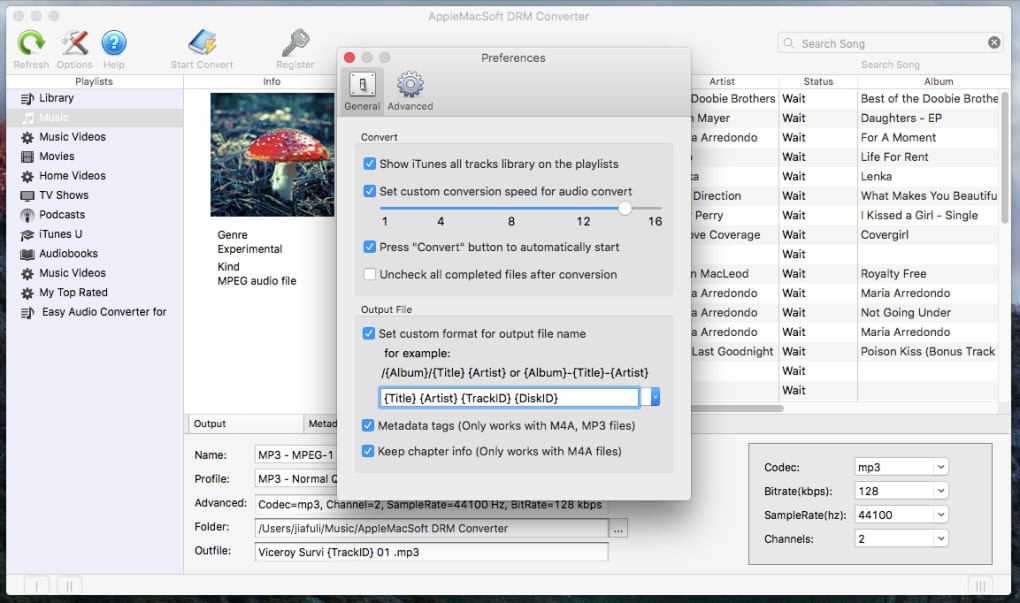The height and width of the screenshot is (603, 1020).
Task: Click the Outfile name input field
Action: pyautogui.click(x=431, y=552)
